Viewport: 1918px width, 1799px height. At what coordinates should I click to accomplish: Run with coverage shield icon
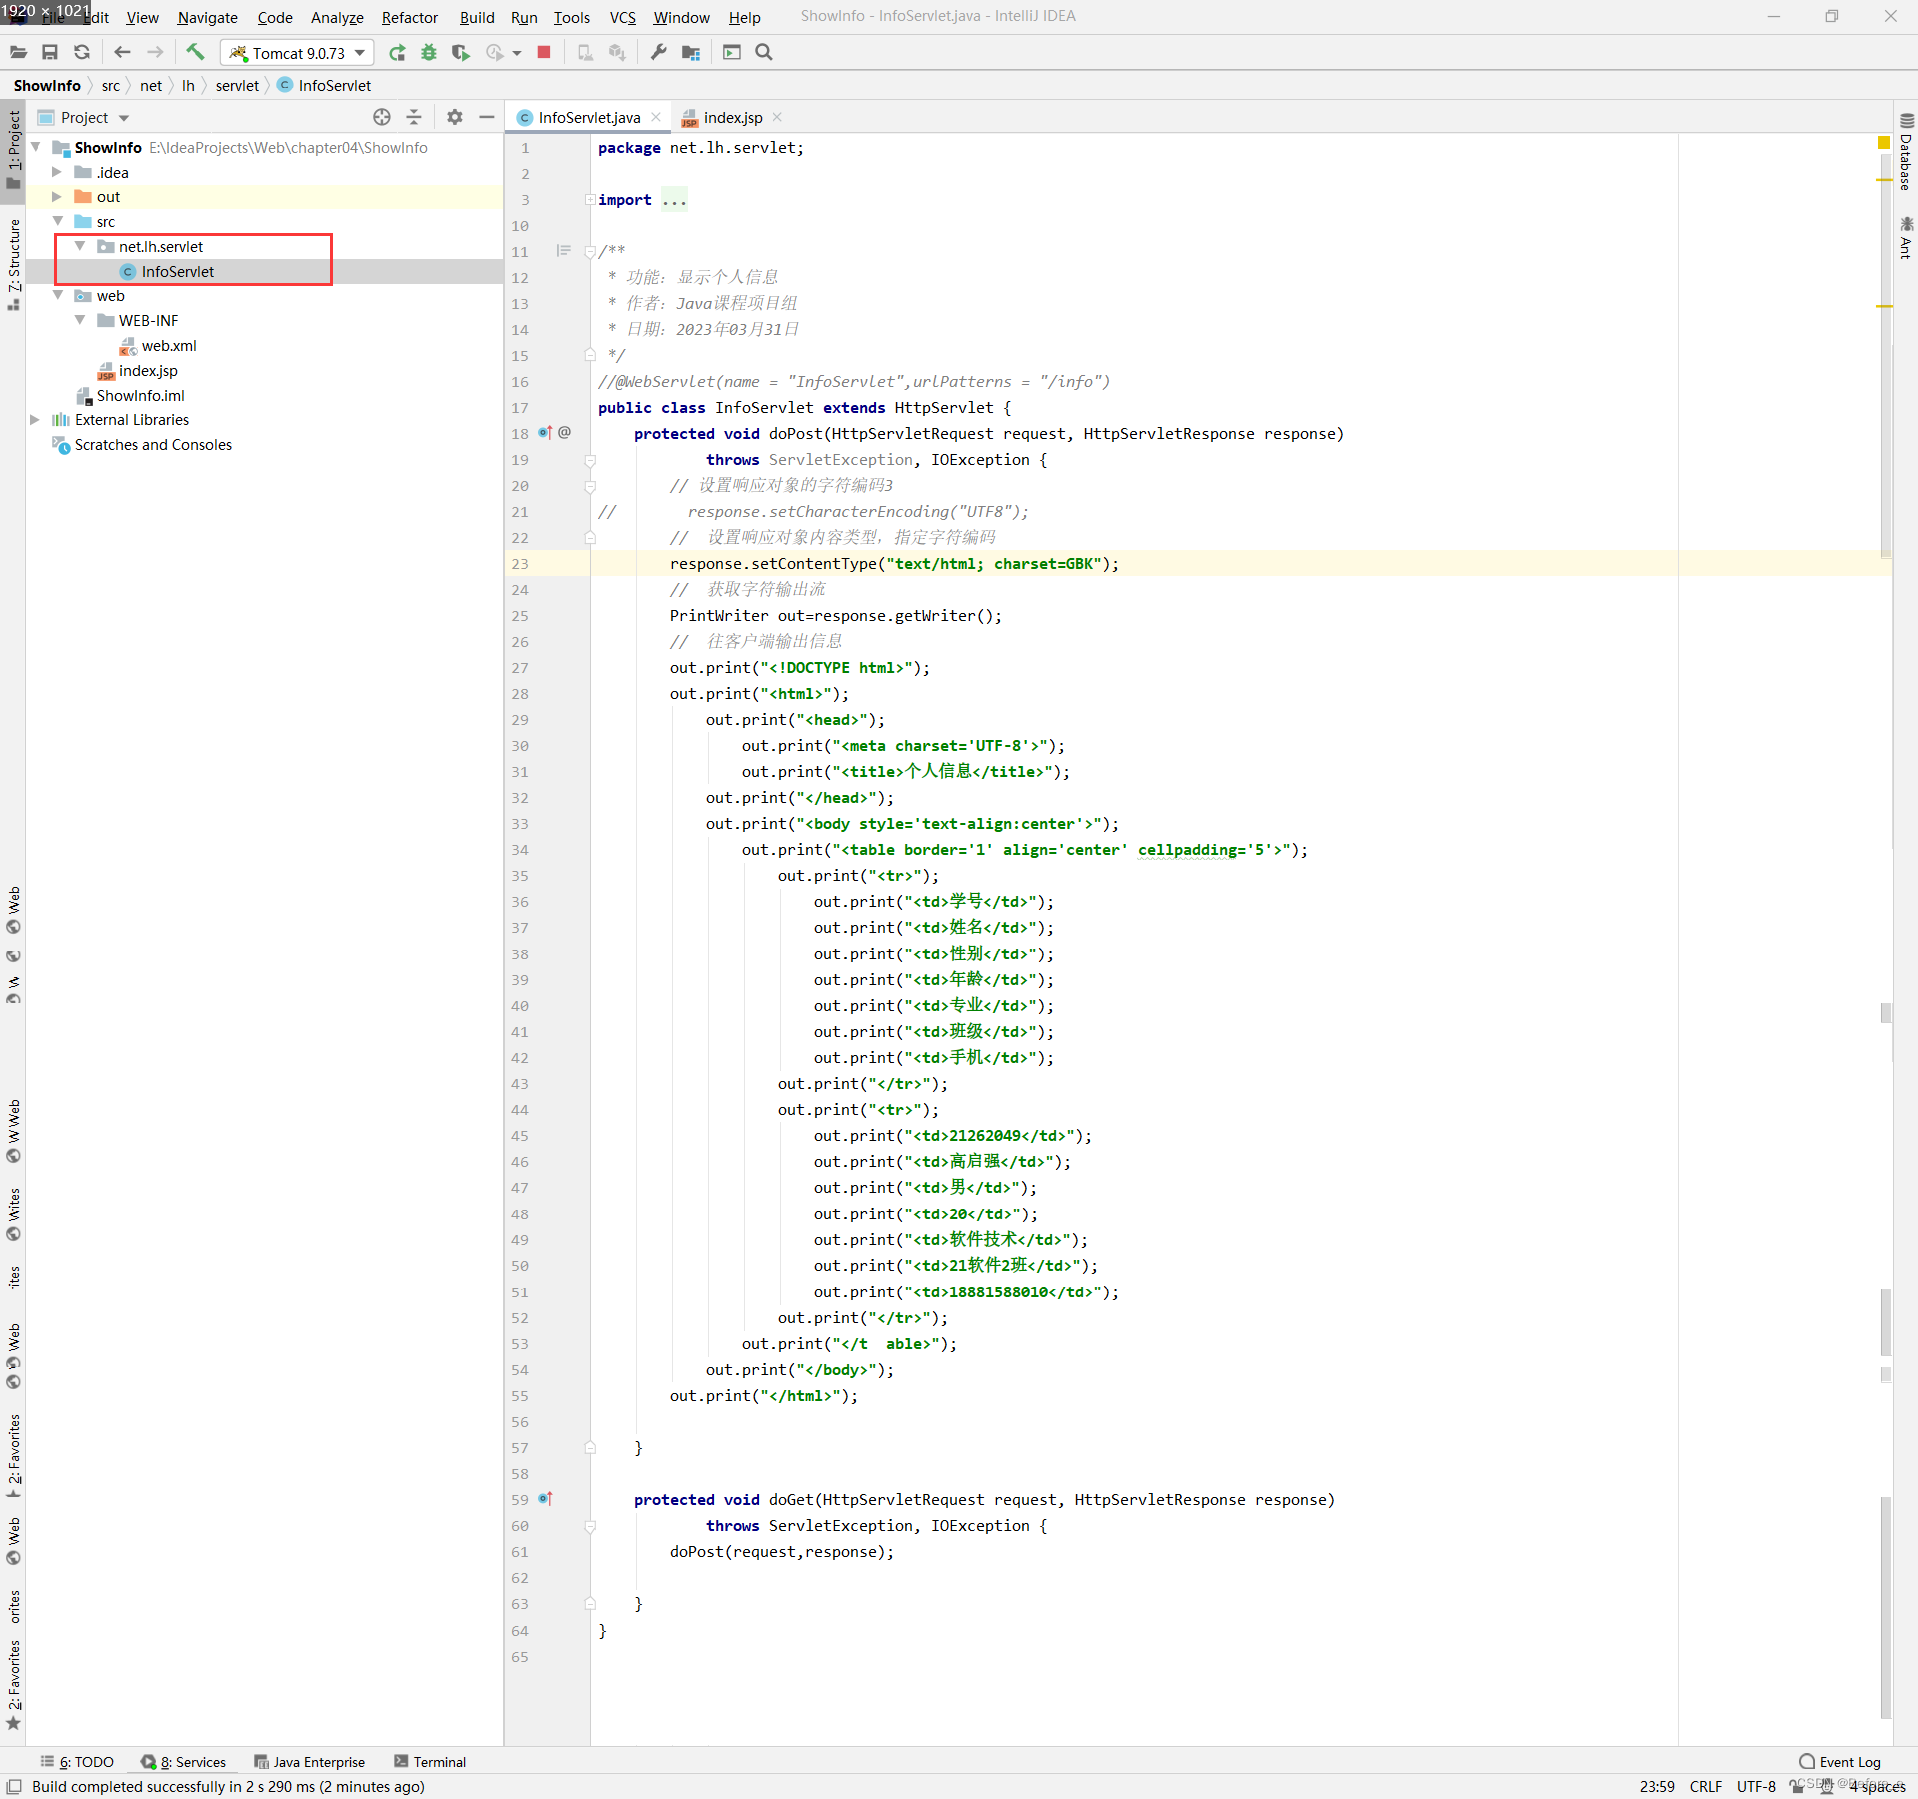pos(460,52)
